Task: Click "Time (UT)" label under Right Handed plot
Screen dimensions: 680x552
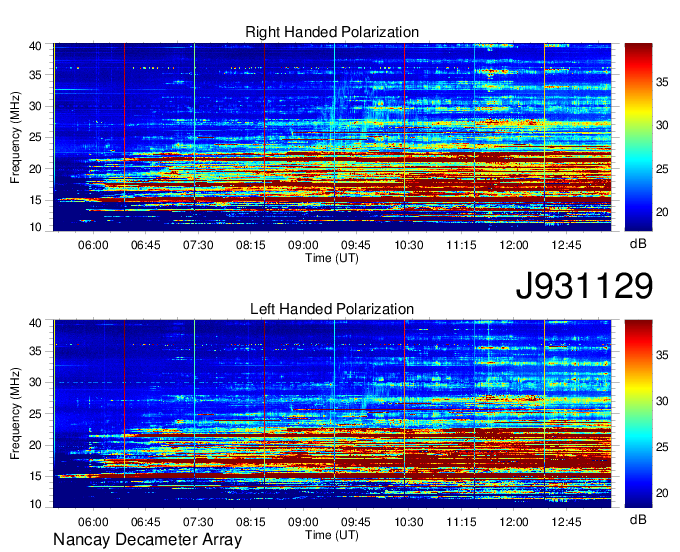Action: [332, 258]
